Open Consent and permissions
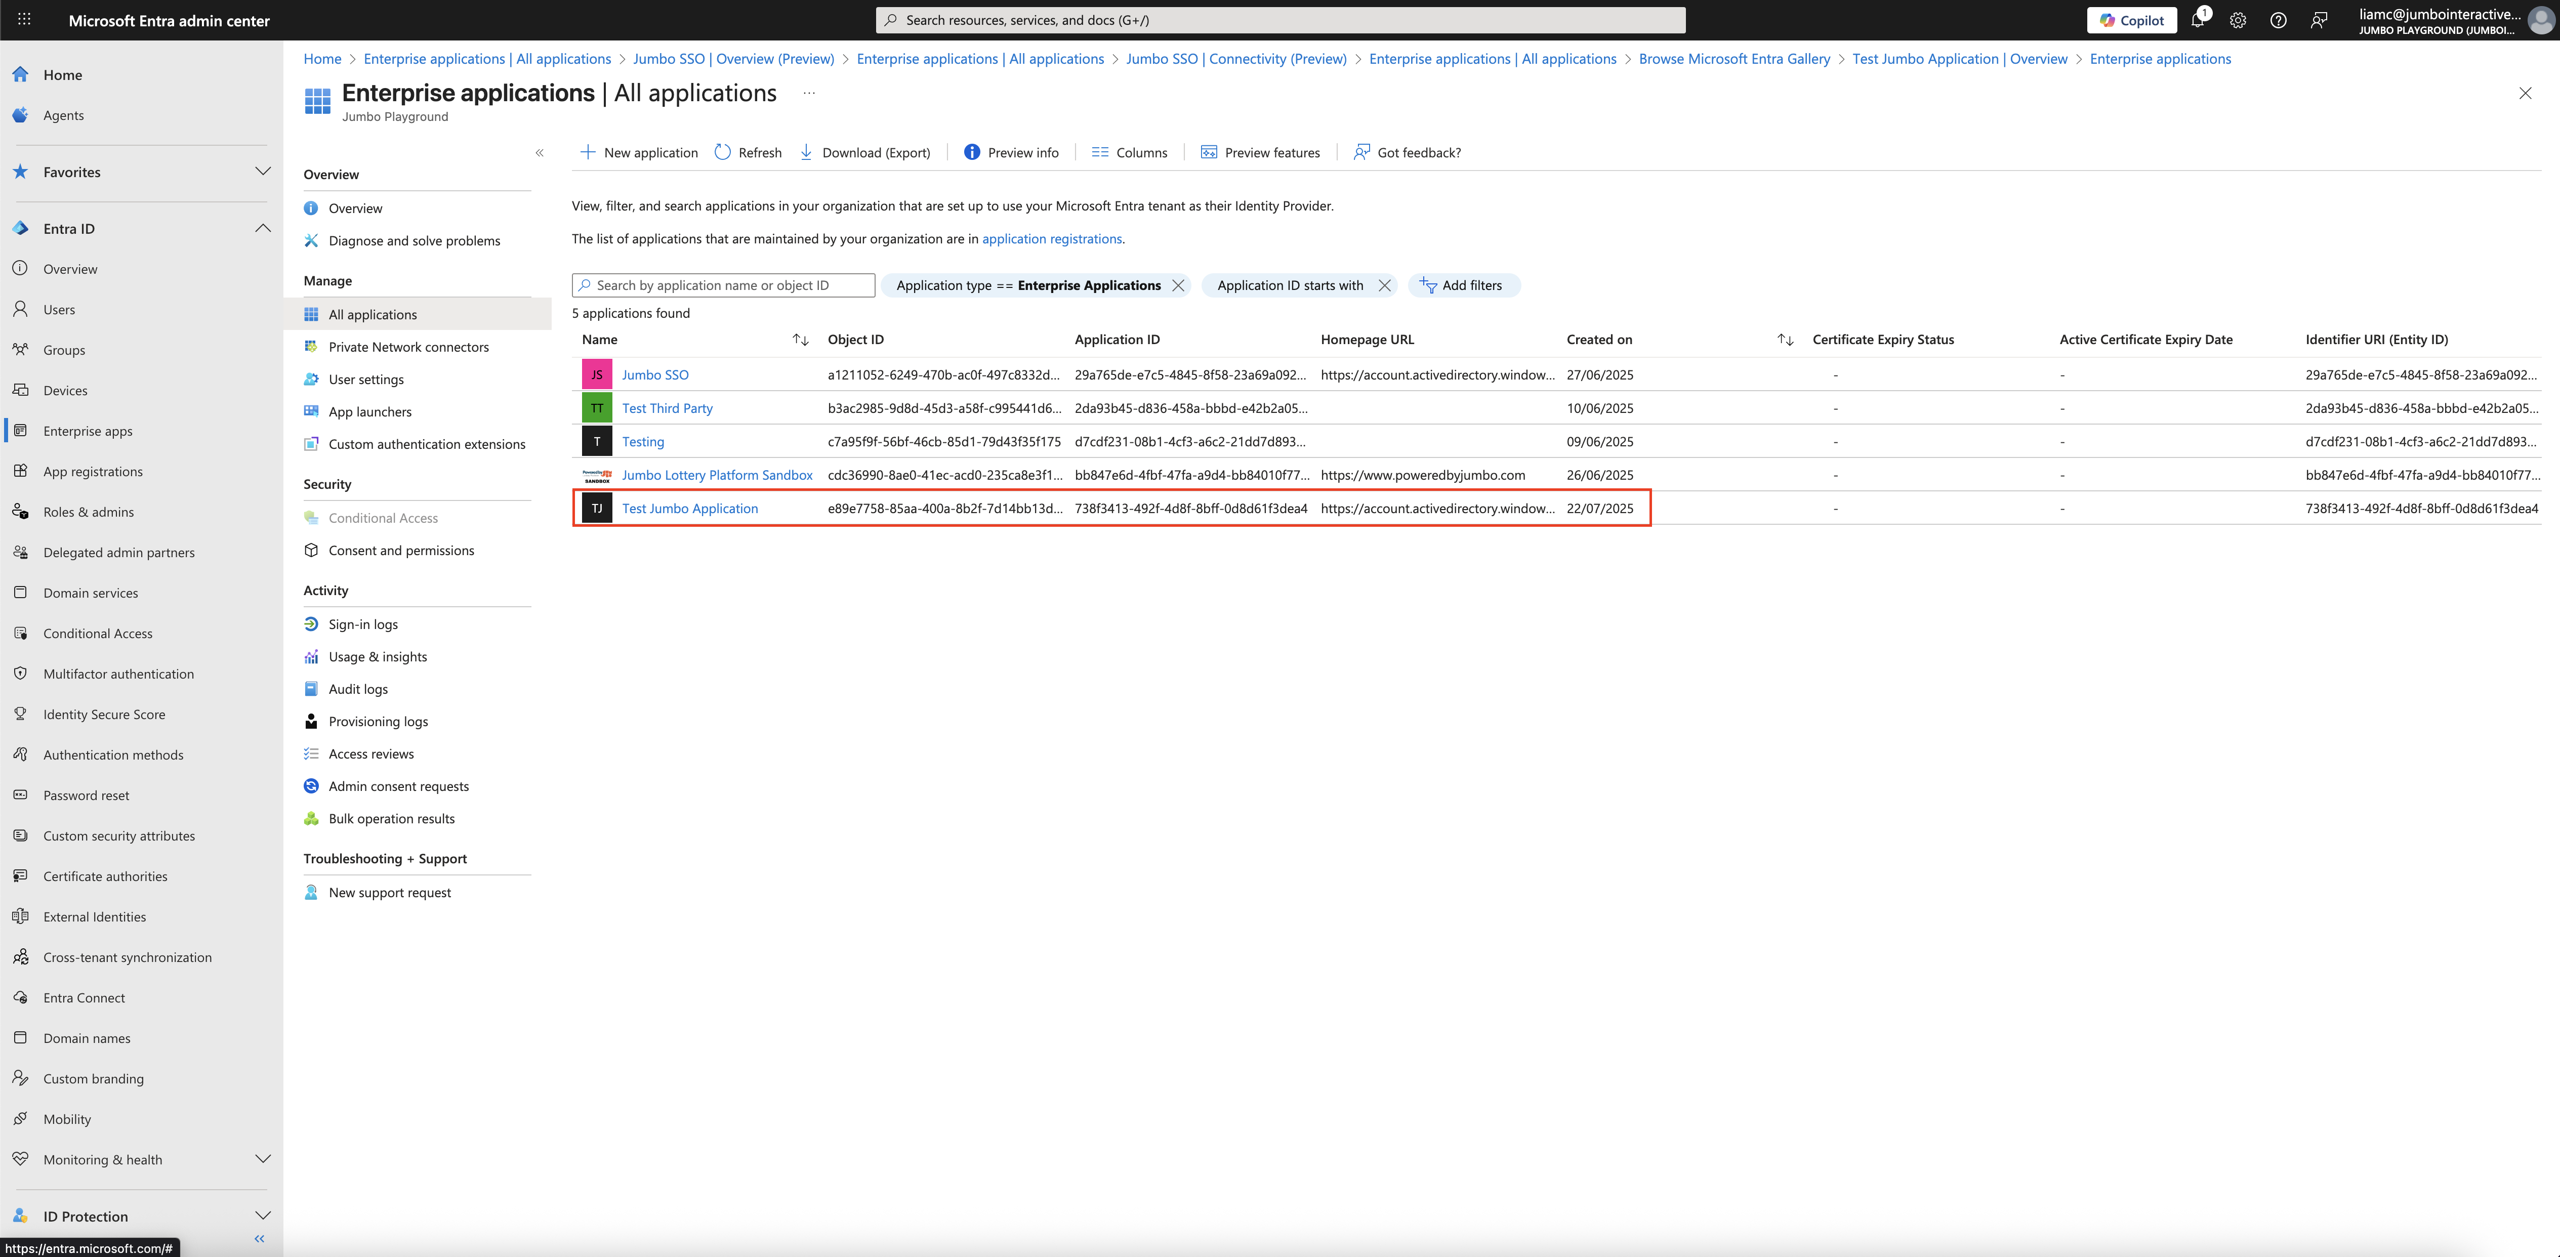Viewport: 2560px width, 1257px height. (401, 551)
